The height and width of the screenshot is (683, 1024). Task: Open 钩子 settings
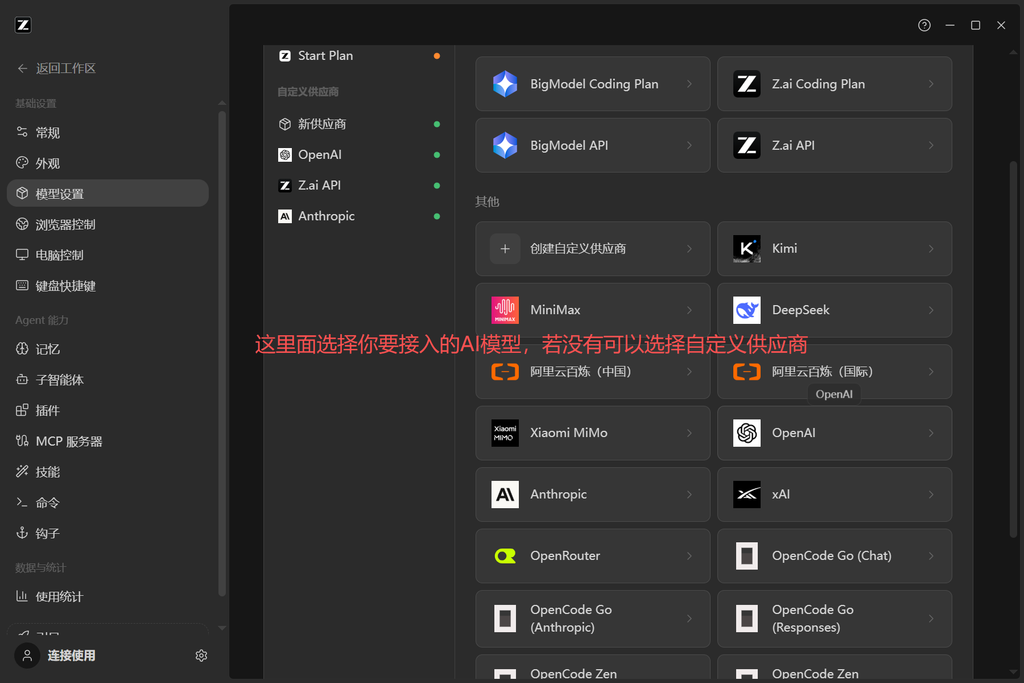point(108,533)
